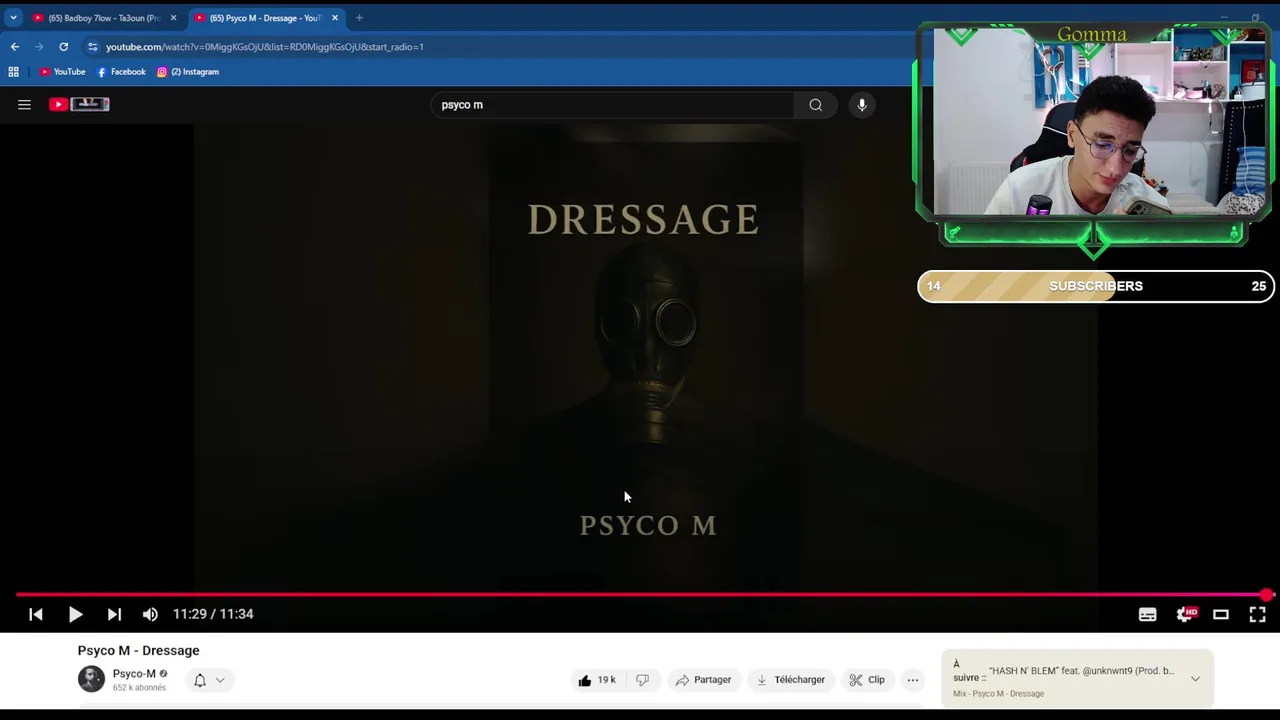The image size is (1280, 720).
Task: Share video with Partager button
Action: pyautogui.click(x=703, y=680)
